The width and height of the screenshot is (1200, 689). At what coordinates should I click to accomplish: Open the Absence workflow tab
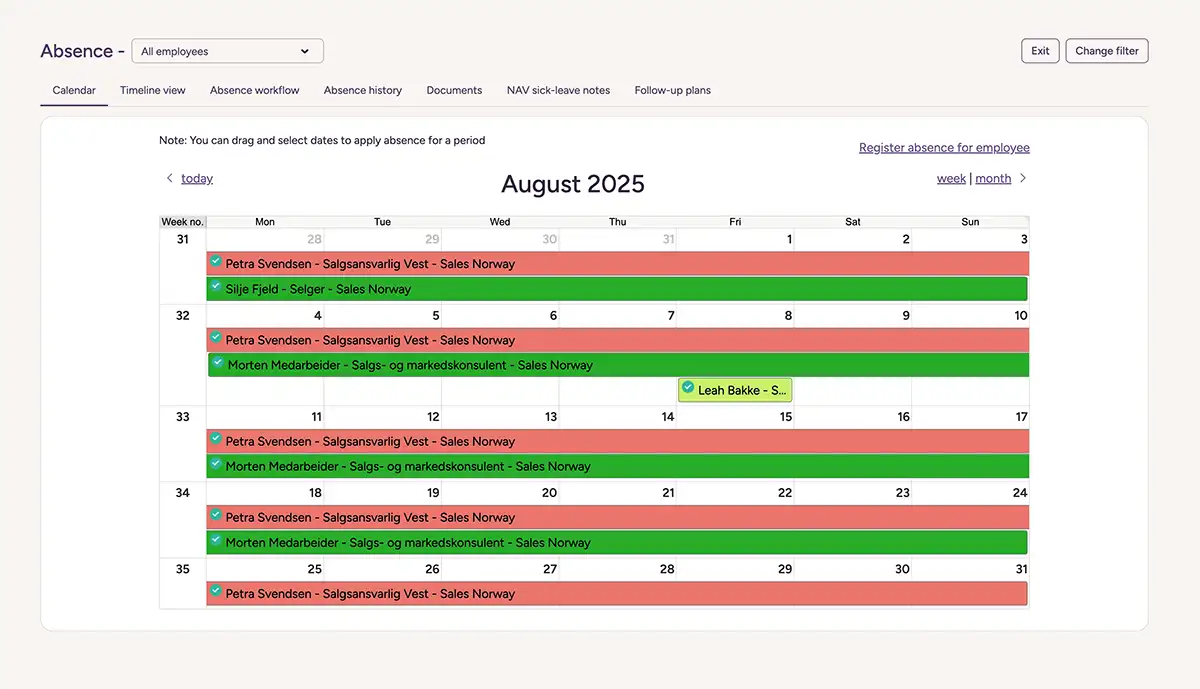click(x=254, y=90)
